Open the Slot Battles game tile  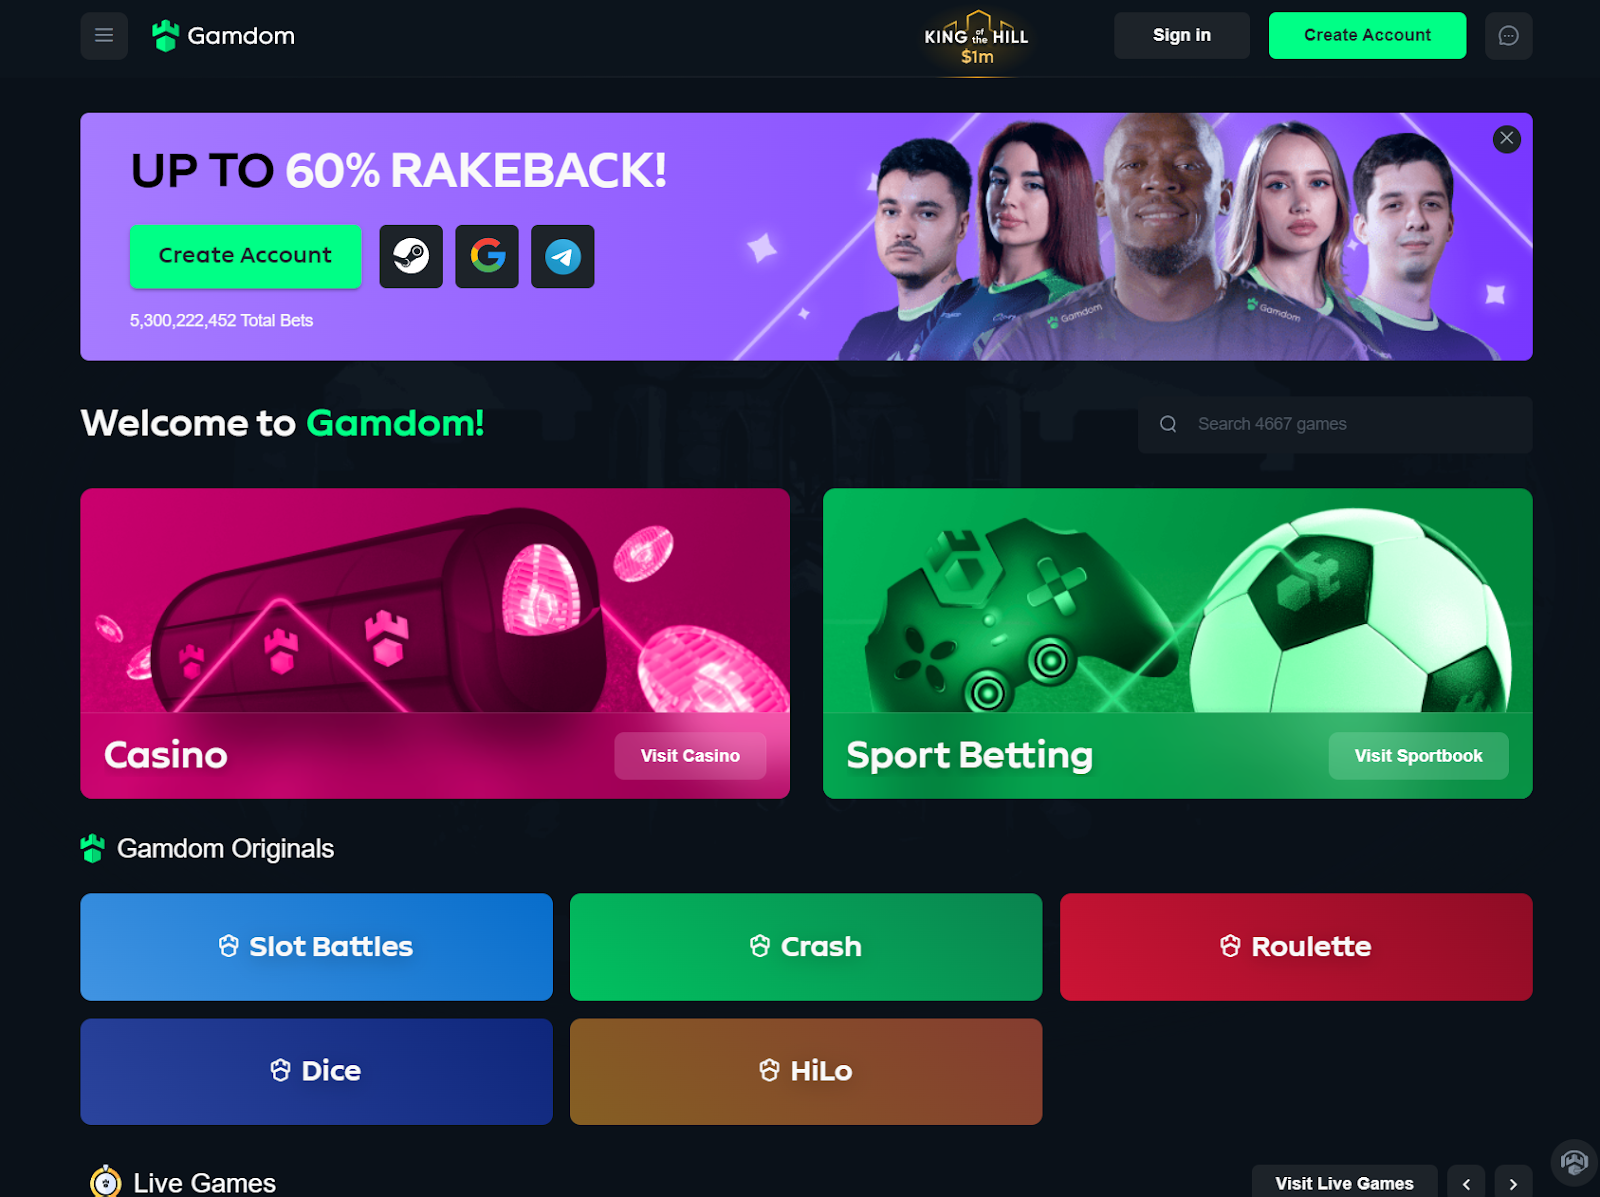(316, 947)
